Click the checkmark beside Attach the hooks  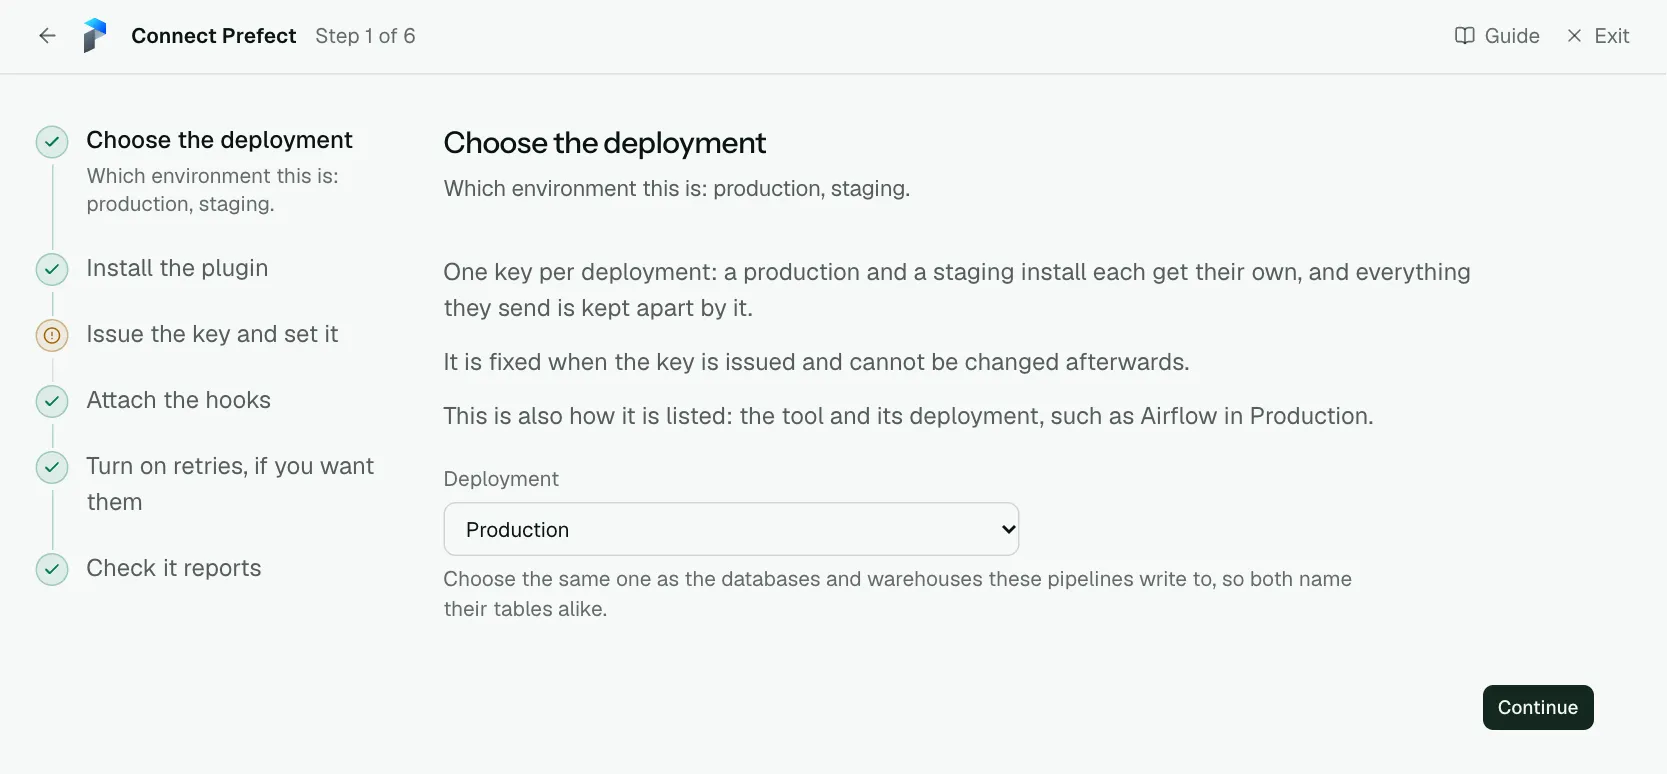point(52,401)
